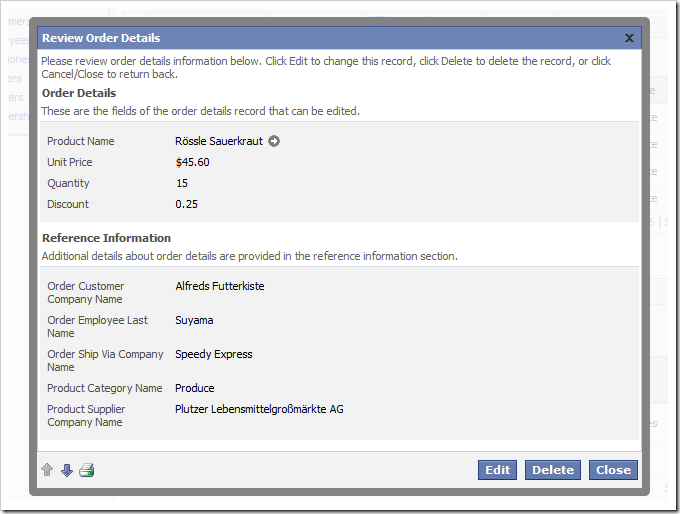Viewport: 680px width, 514px height.
Task: Click the Product Category Name label
Action: tap(105, 388)
